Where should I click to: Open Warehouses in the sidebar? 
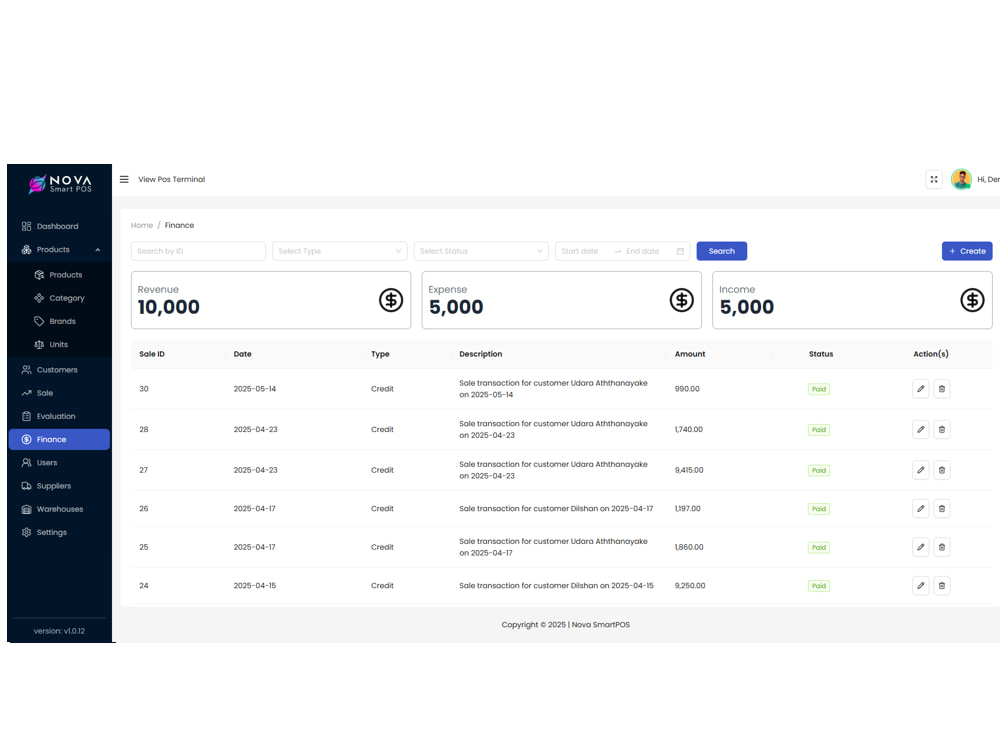point(59,509)
